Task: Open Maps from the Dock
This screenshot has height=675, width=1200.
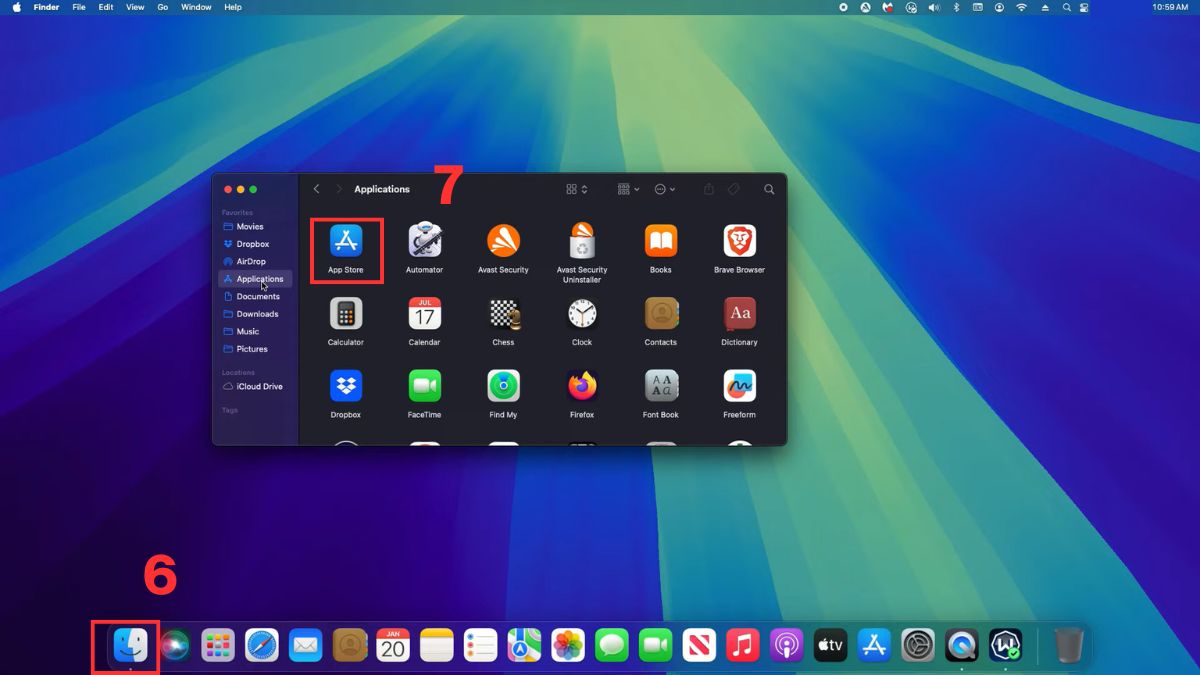Action: (x=524, y=645)
